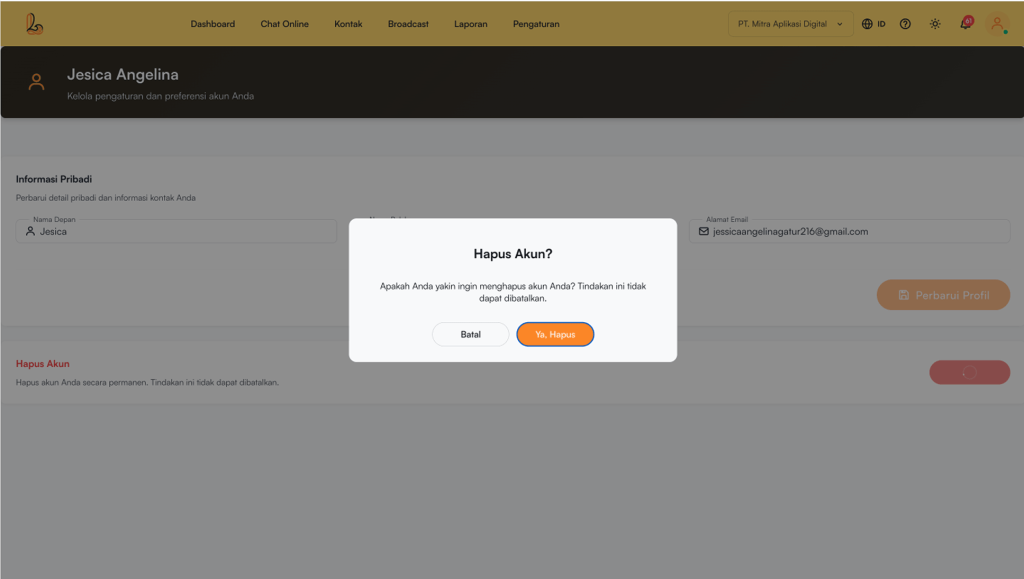The width and height of the screenshot is (1024, 579).
Task: Click the app logo in the top-left corner
Action: 34,24
